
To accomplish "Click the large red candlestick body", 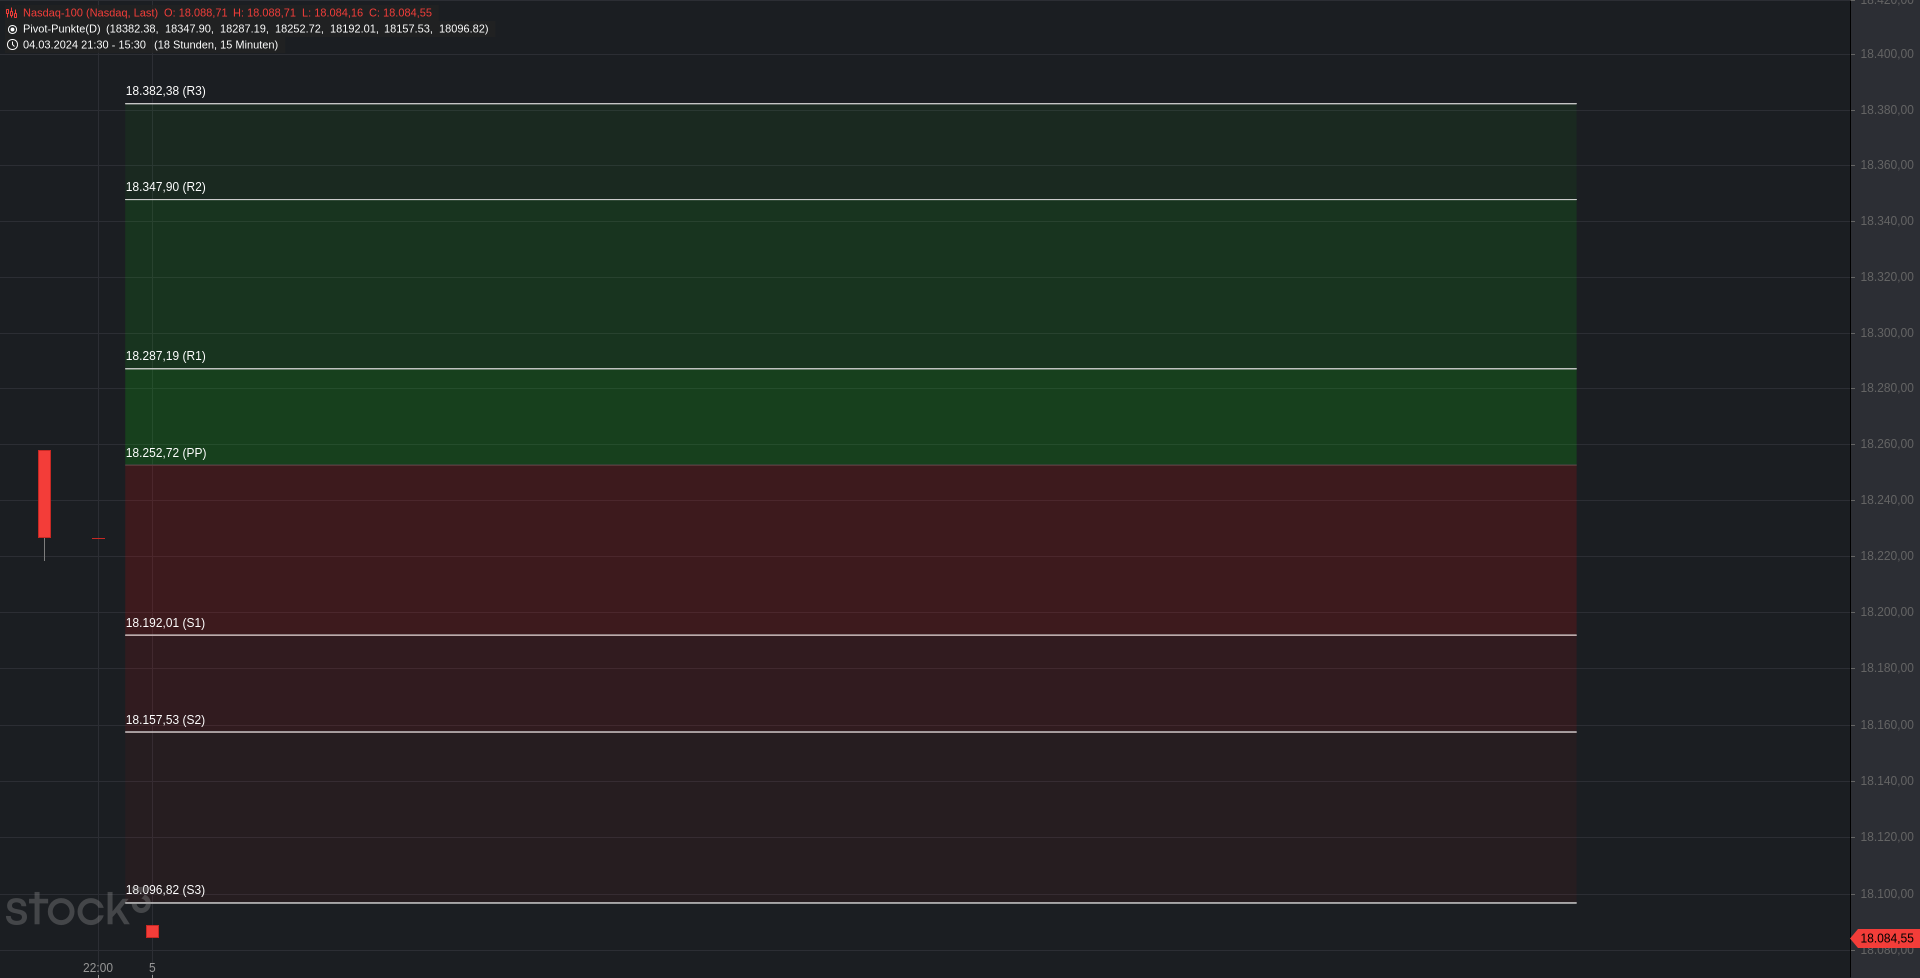I will point(44,494).
